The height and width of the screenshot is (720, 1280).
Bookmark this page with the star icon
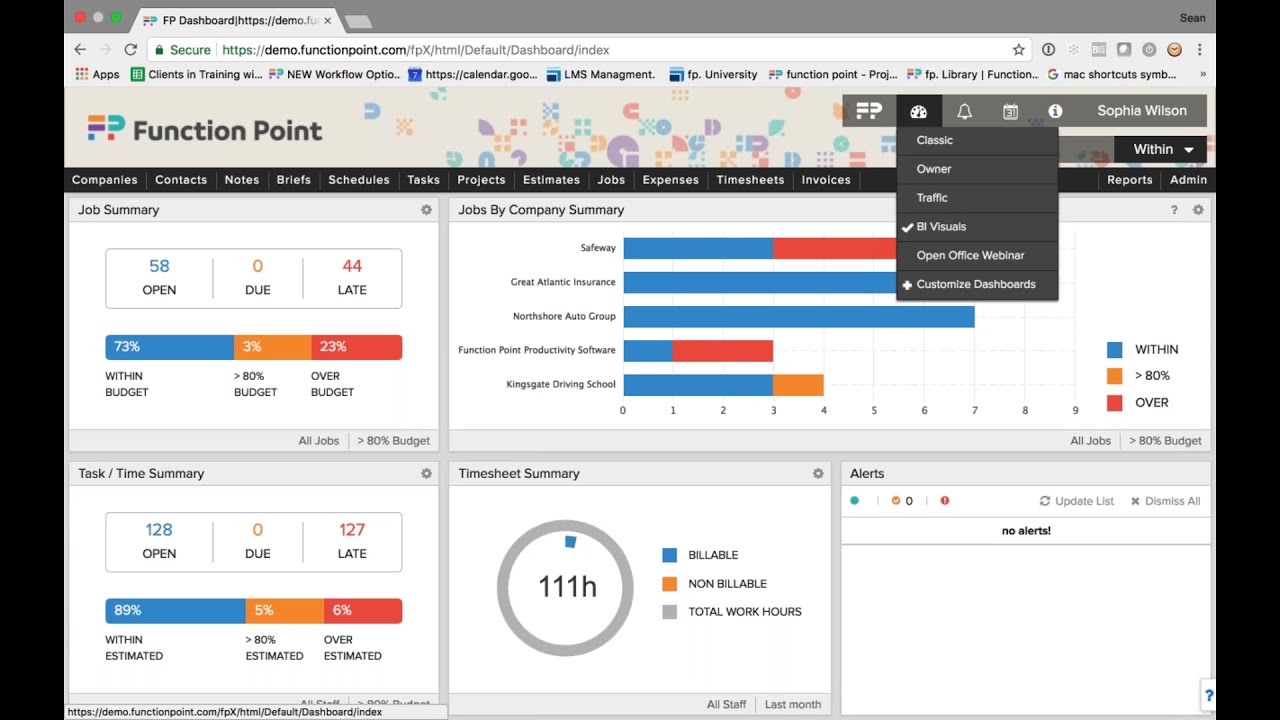coord(1019,50)
